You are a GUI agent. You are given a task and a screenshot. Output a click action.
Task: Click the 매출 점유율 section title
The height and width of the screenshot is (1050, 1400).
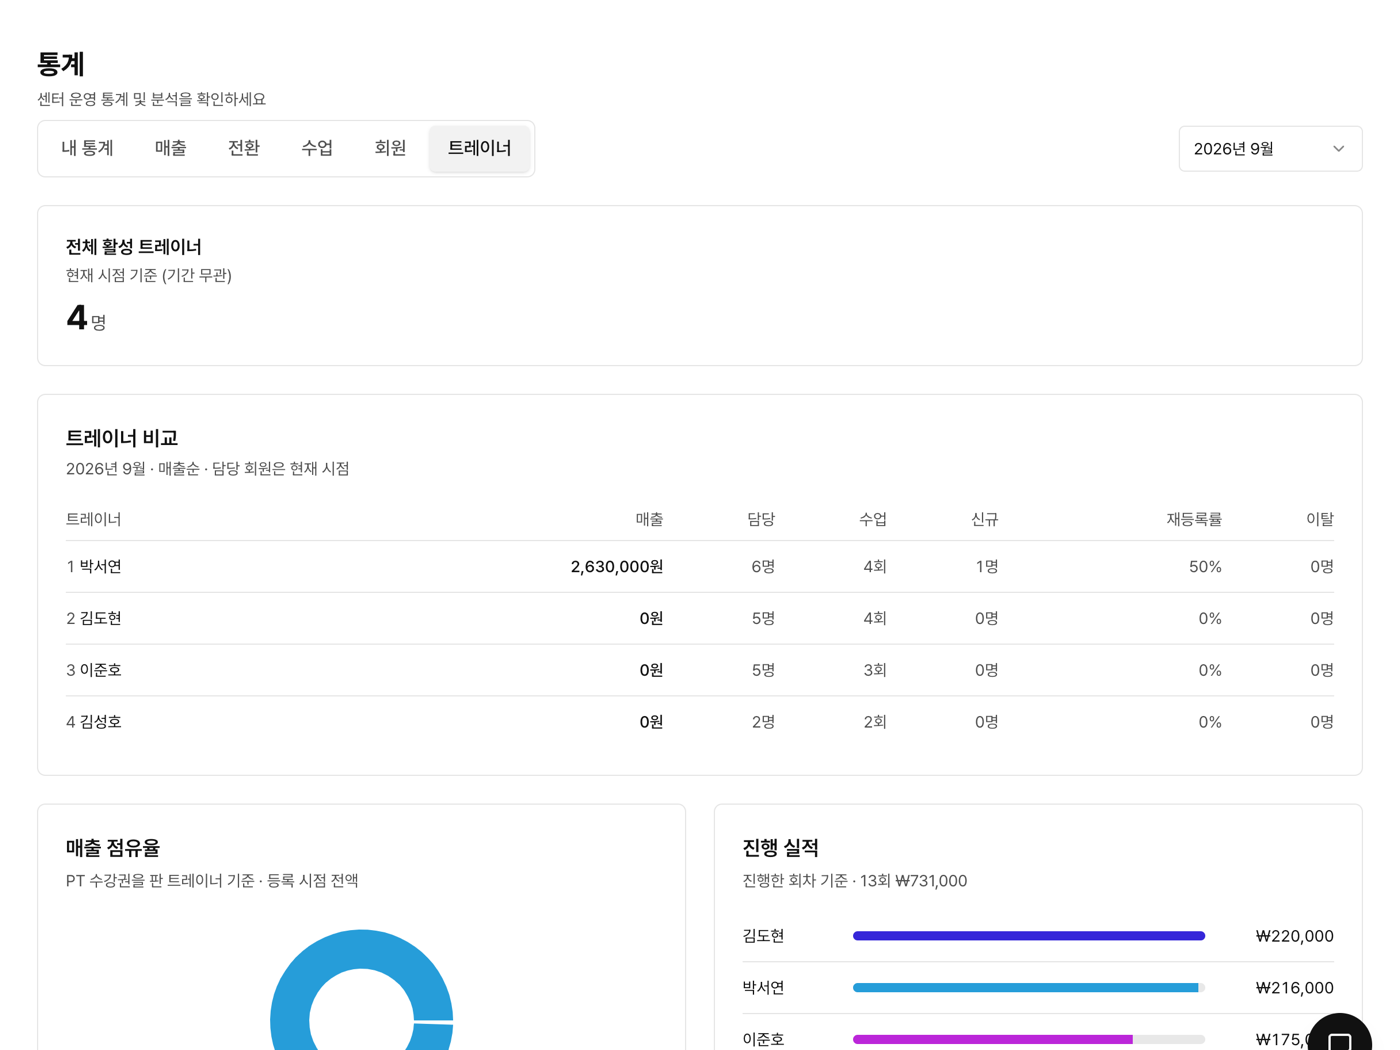(x=113, y=848)
